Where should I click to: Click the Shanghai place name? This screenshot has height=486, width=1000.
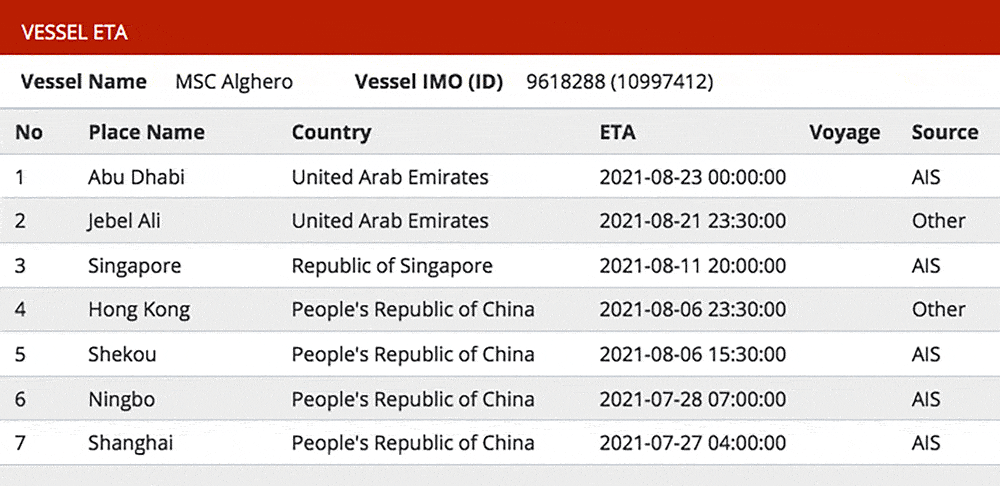point(130,443)
